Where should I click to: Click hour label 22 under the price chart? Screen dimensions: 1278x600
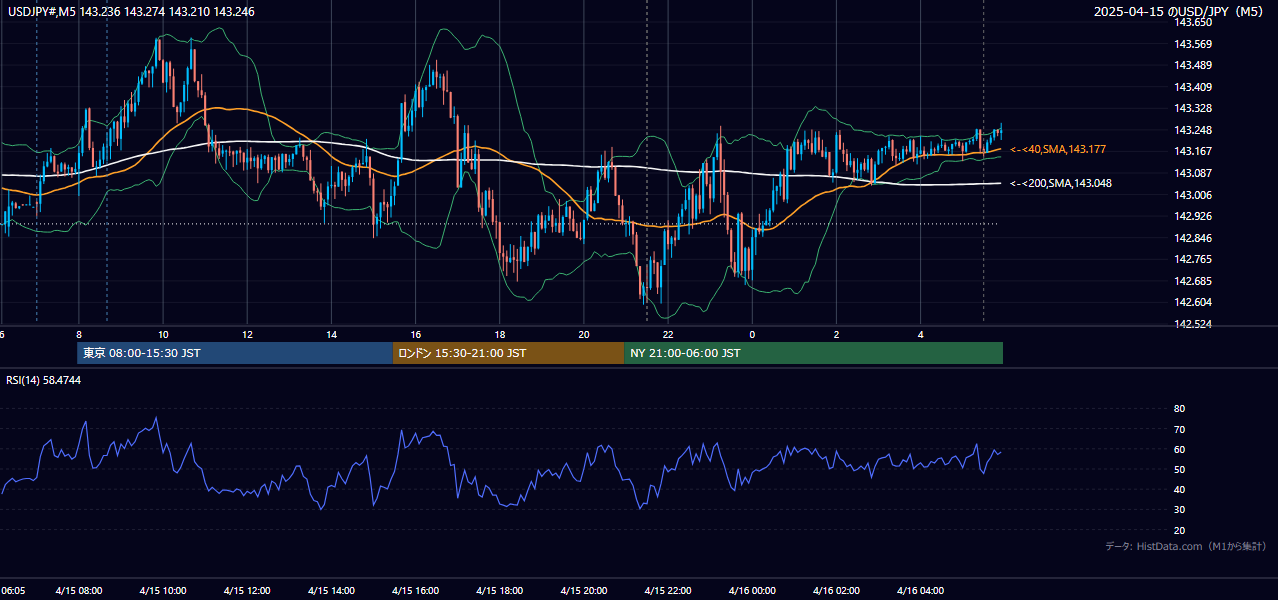pos(668,334)
